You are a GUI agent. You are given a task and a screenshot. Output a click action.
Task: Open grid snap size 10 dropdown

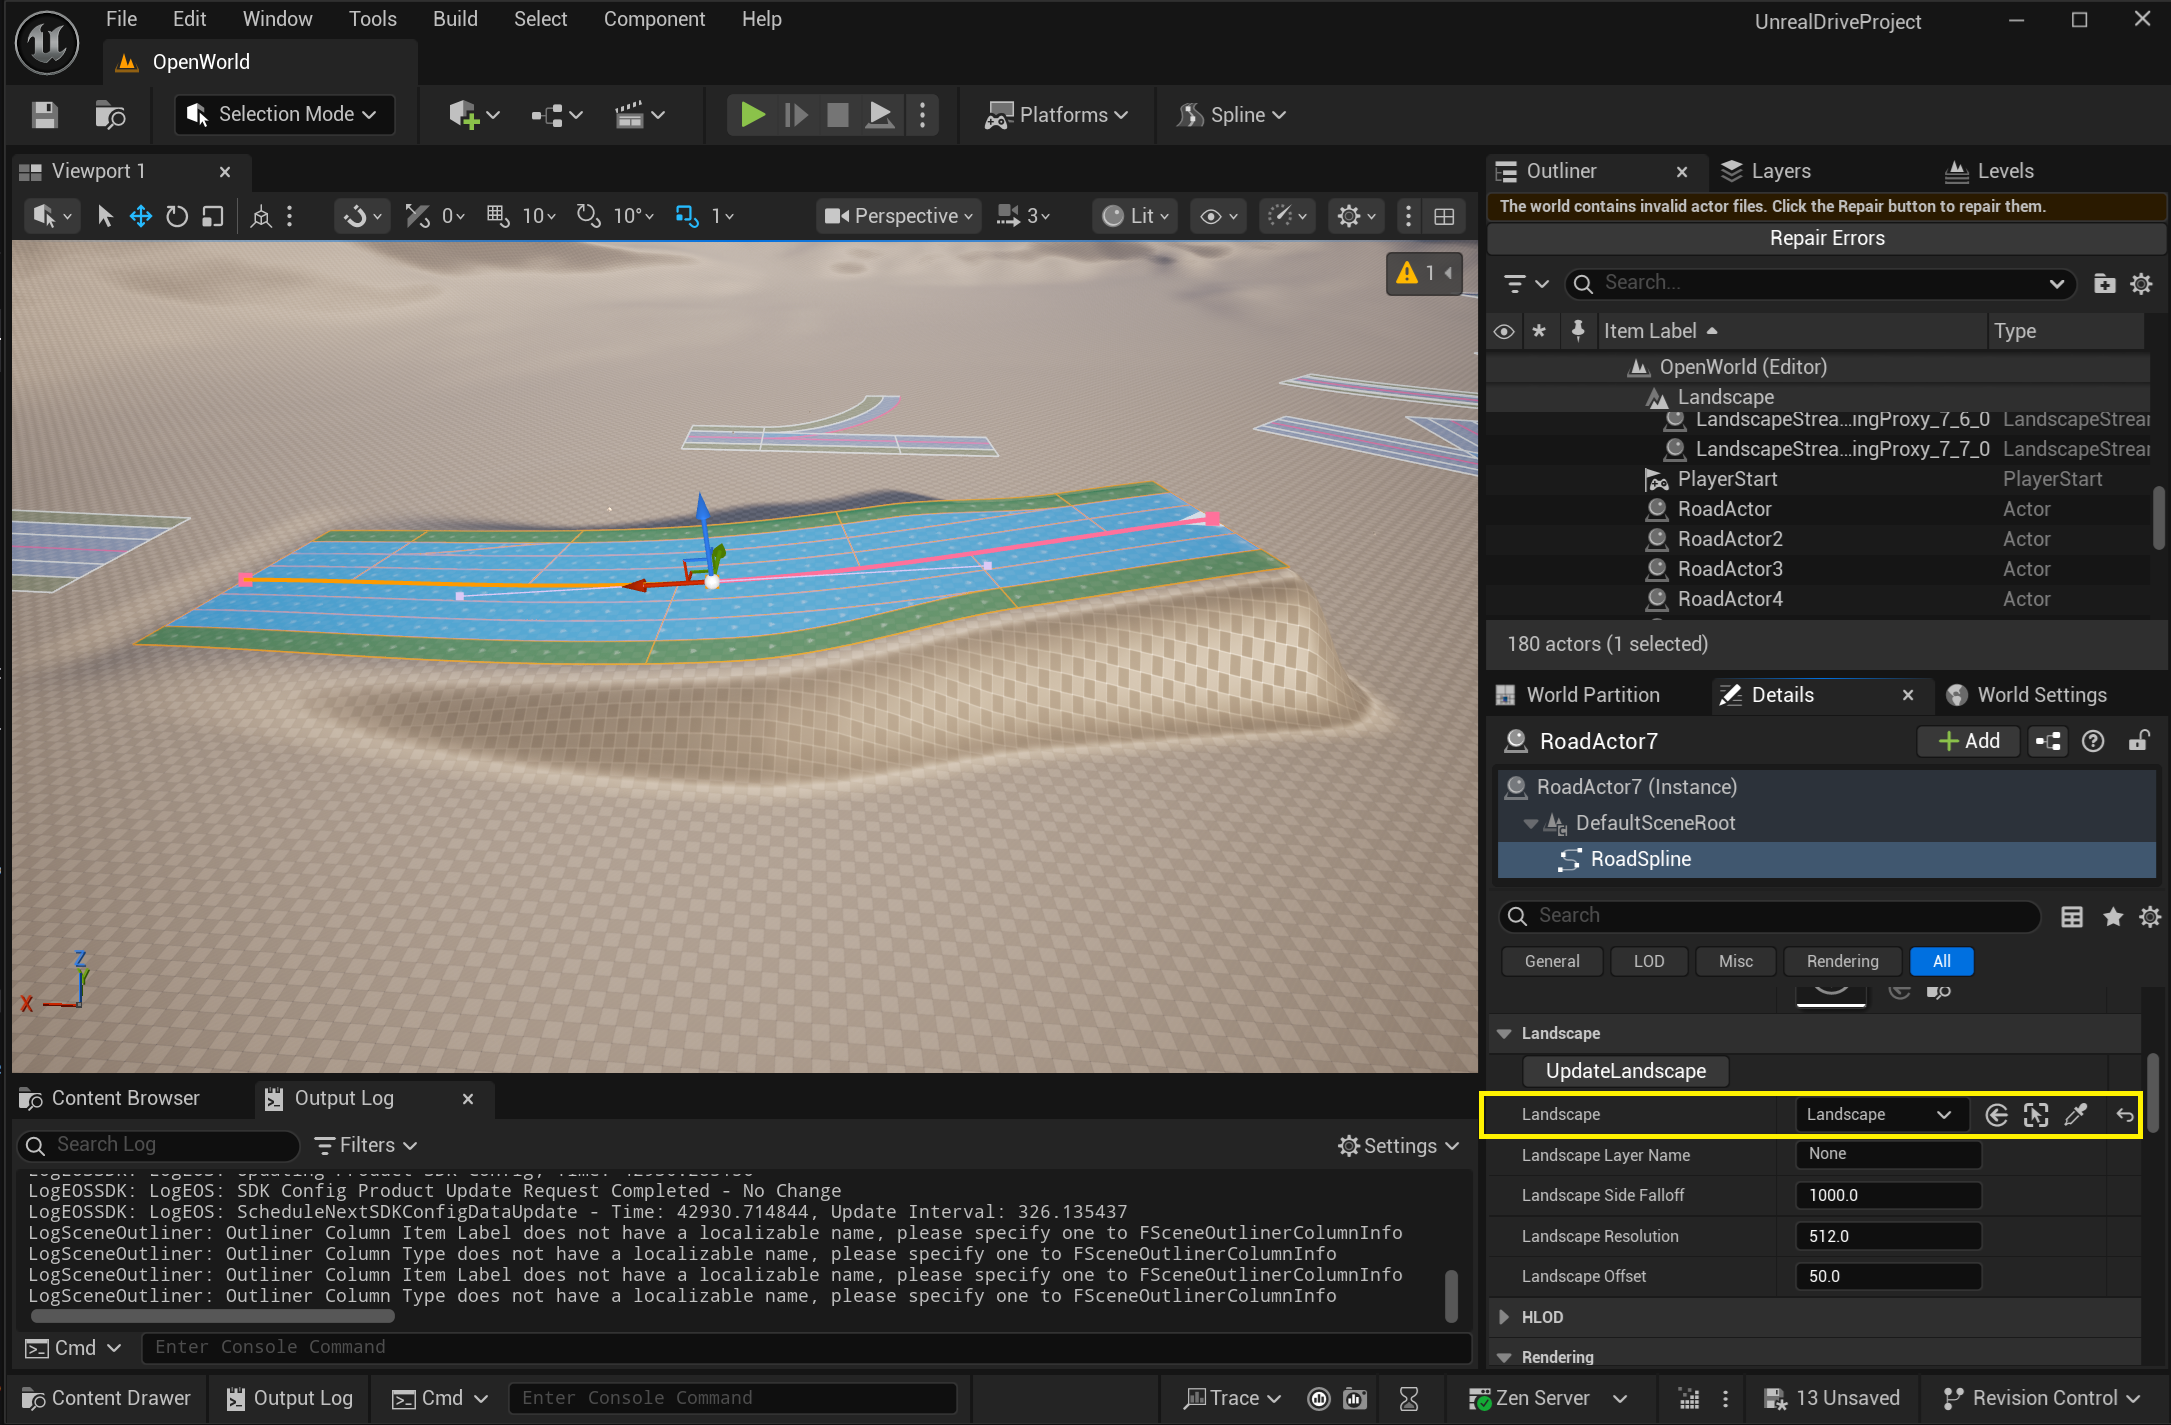tap(539, 216)
